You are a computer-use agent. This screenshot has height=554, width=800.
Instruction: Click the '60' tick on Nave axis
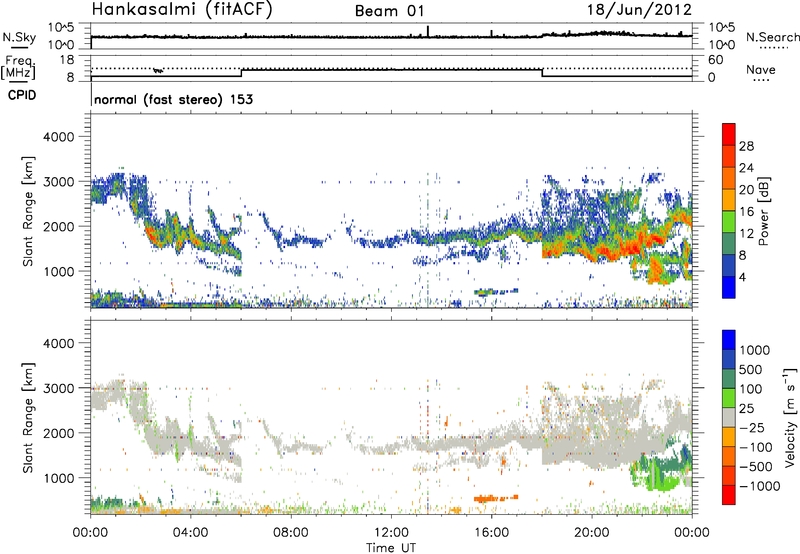(715, 60)
